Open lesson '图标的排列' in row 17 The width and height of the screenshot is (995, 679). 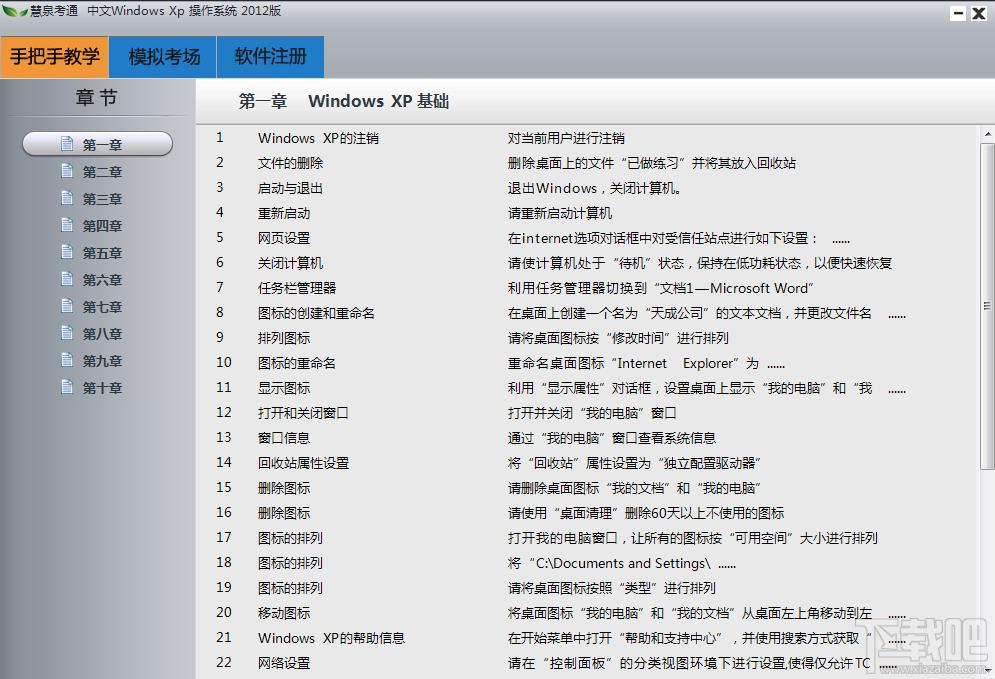point(291,538)
